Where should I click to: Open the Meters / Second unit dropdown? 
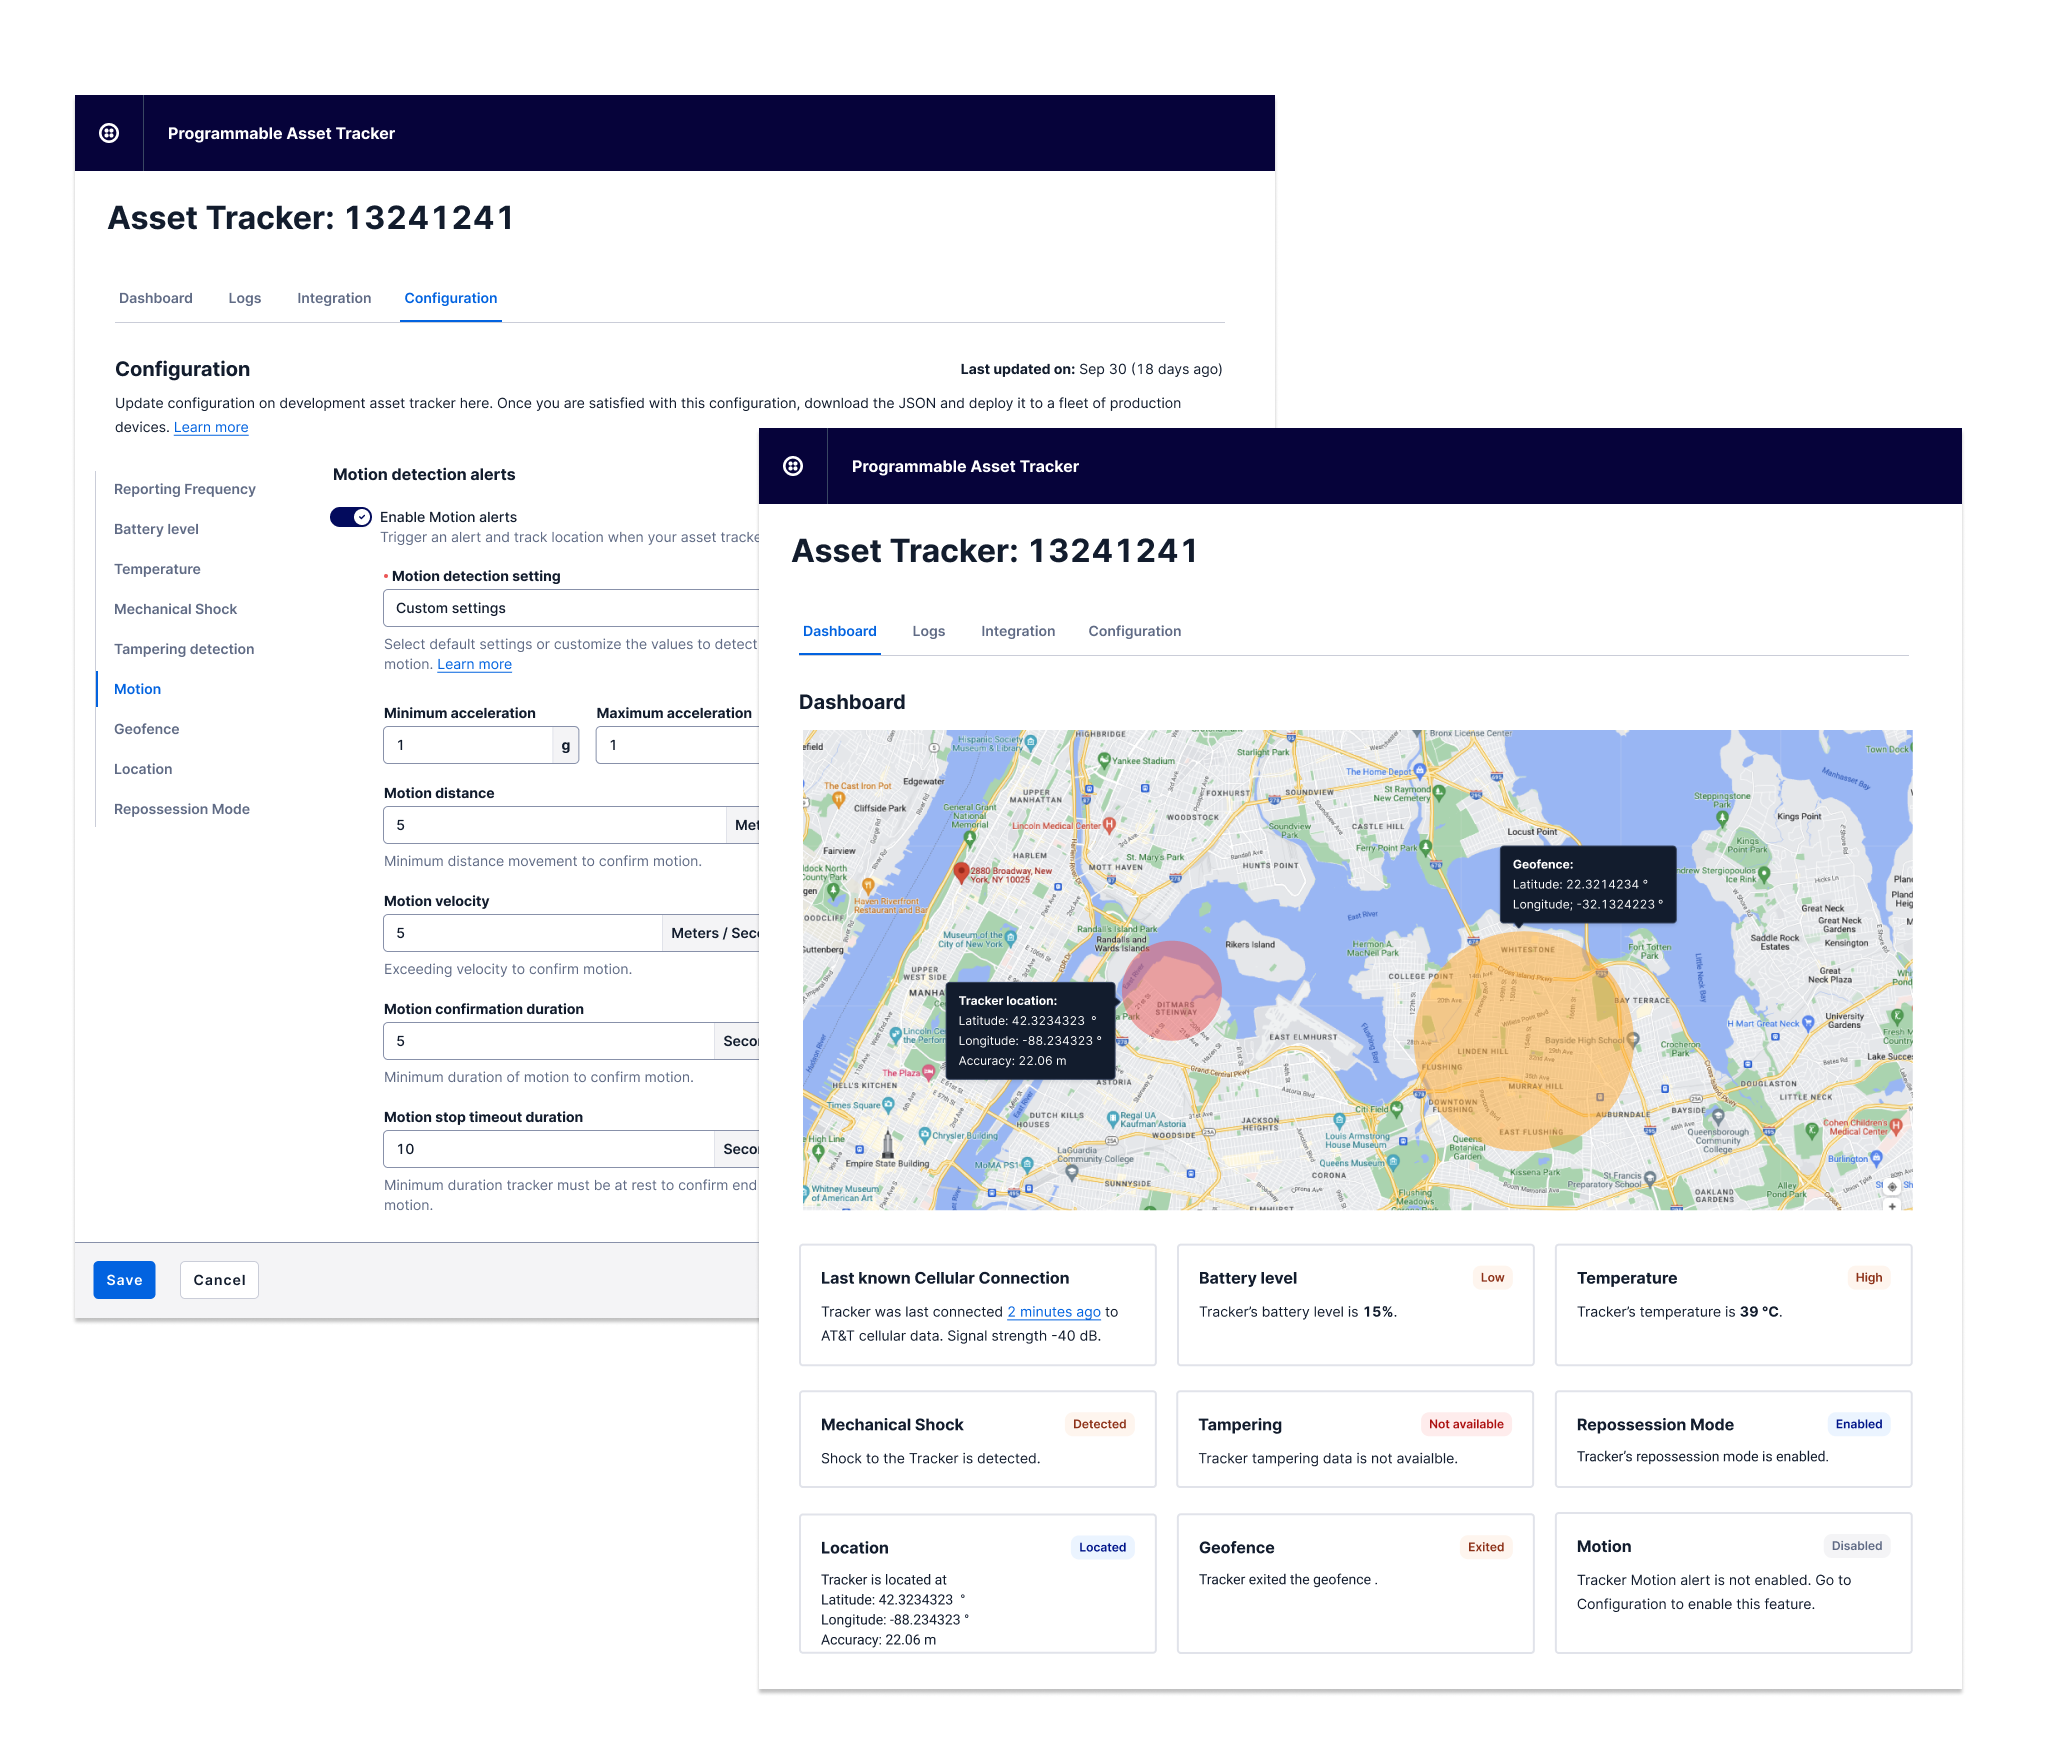click(x=715, y=932)
